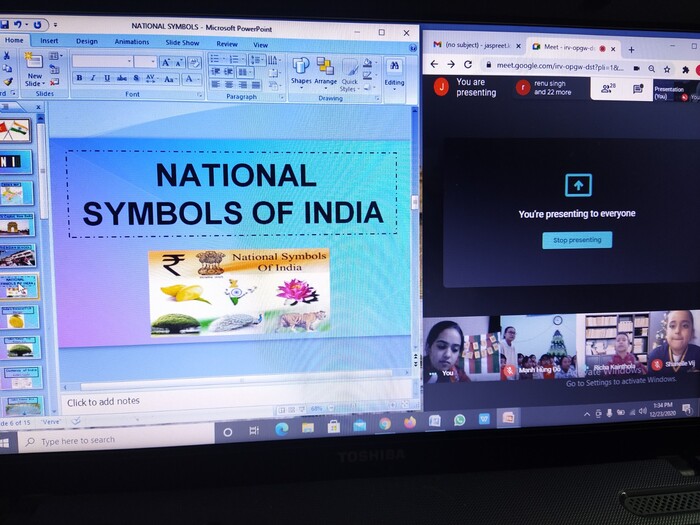Reload the Google Meet page

click(467, 64)
